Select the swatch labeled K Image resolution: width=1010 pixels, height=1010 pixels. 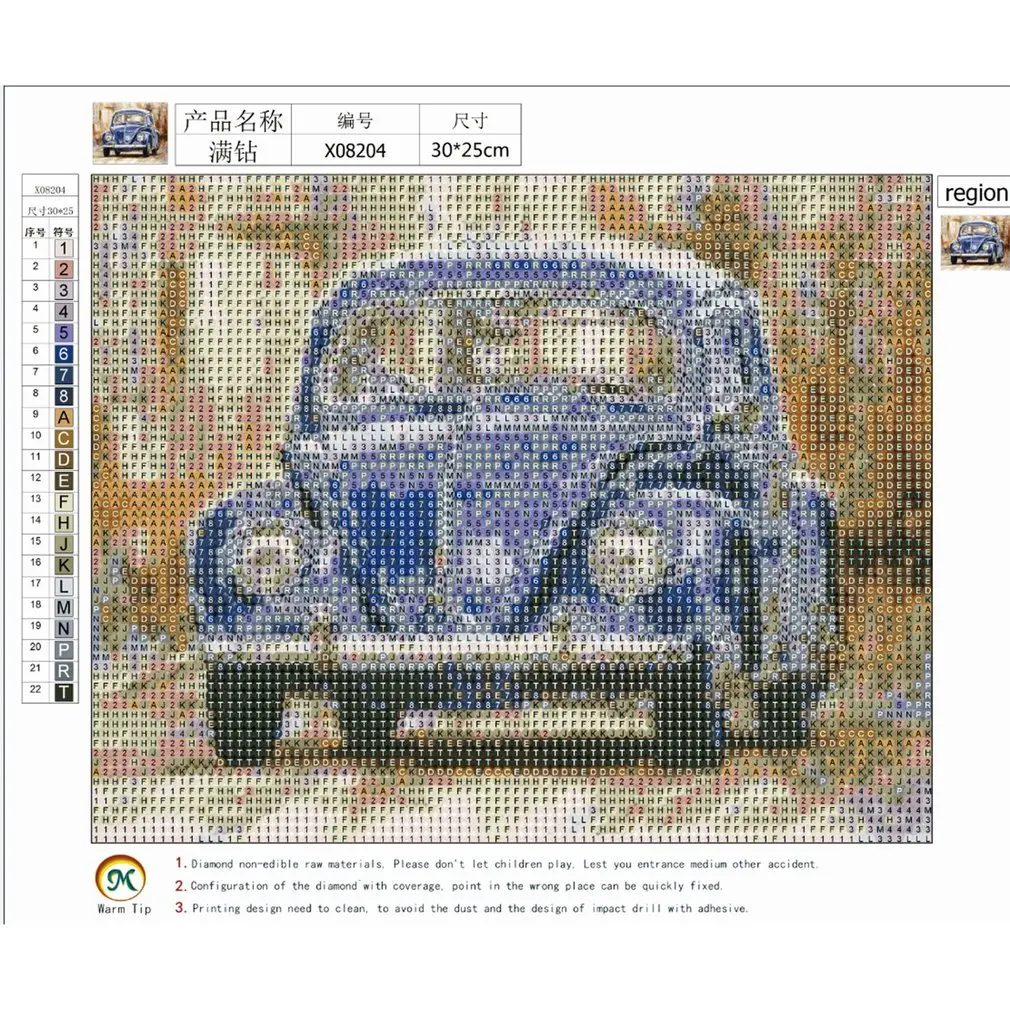pyautogui.click(x=63, y=566)
